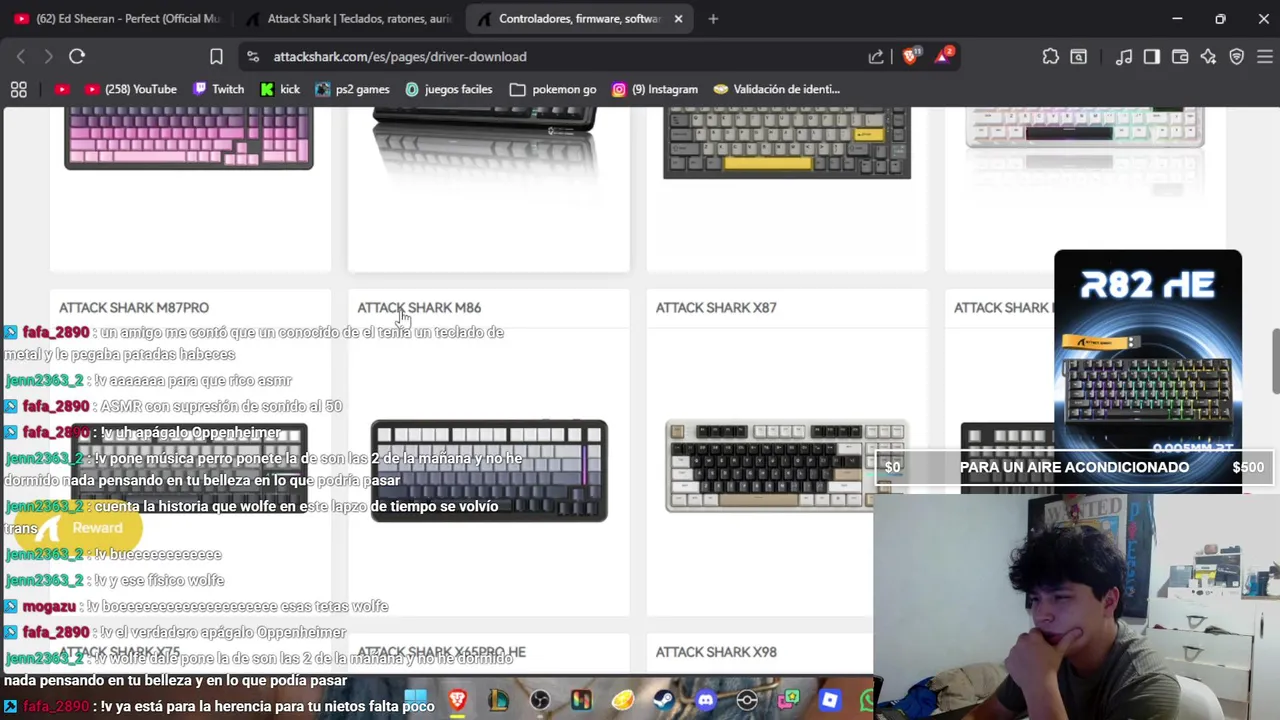Open the pokemon go bookmarks folder
Image resolution: width=1280 pixels, height=720 pixels.
pyautogui.click(x=553, y=89)
